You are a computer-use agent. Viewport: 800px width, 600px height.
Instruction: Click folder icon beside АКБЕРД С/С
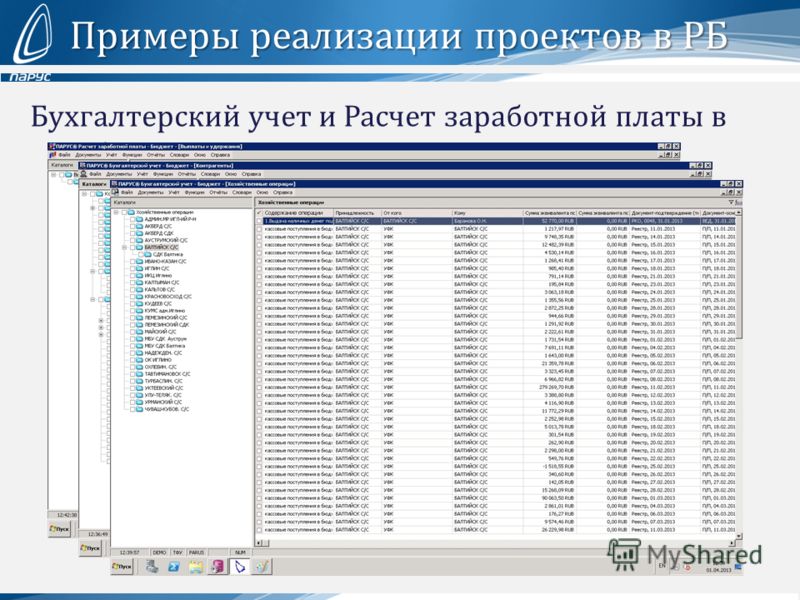[x=140, y=226]
